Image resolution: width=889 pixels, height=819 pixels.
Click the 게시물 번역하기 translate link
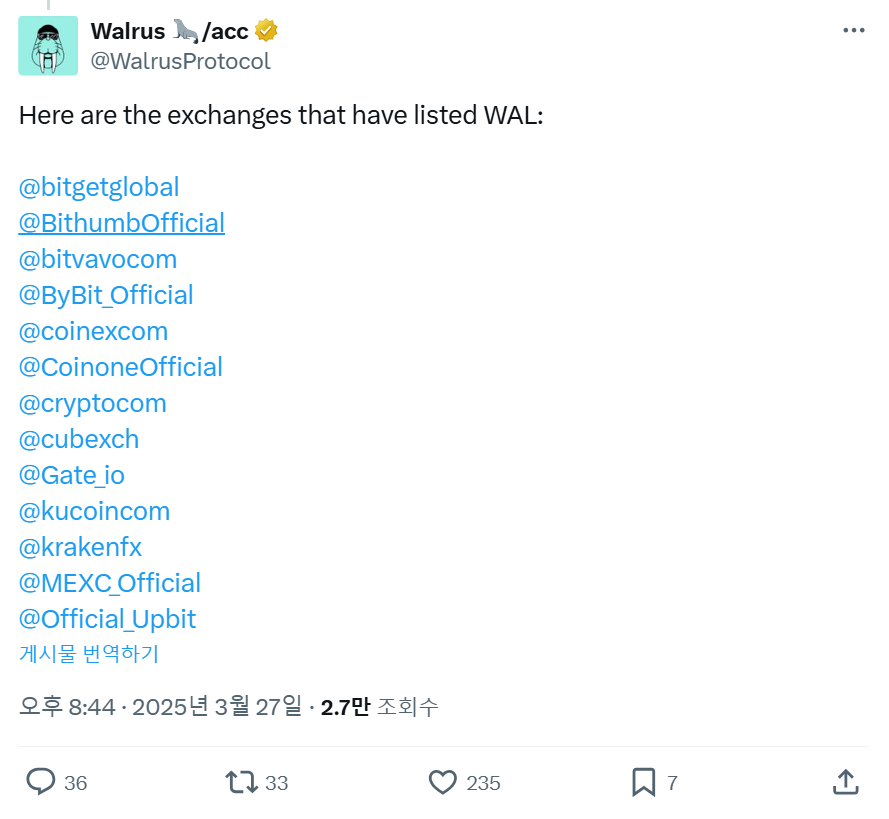coord(88,654)
